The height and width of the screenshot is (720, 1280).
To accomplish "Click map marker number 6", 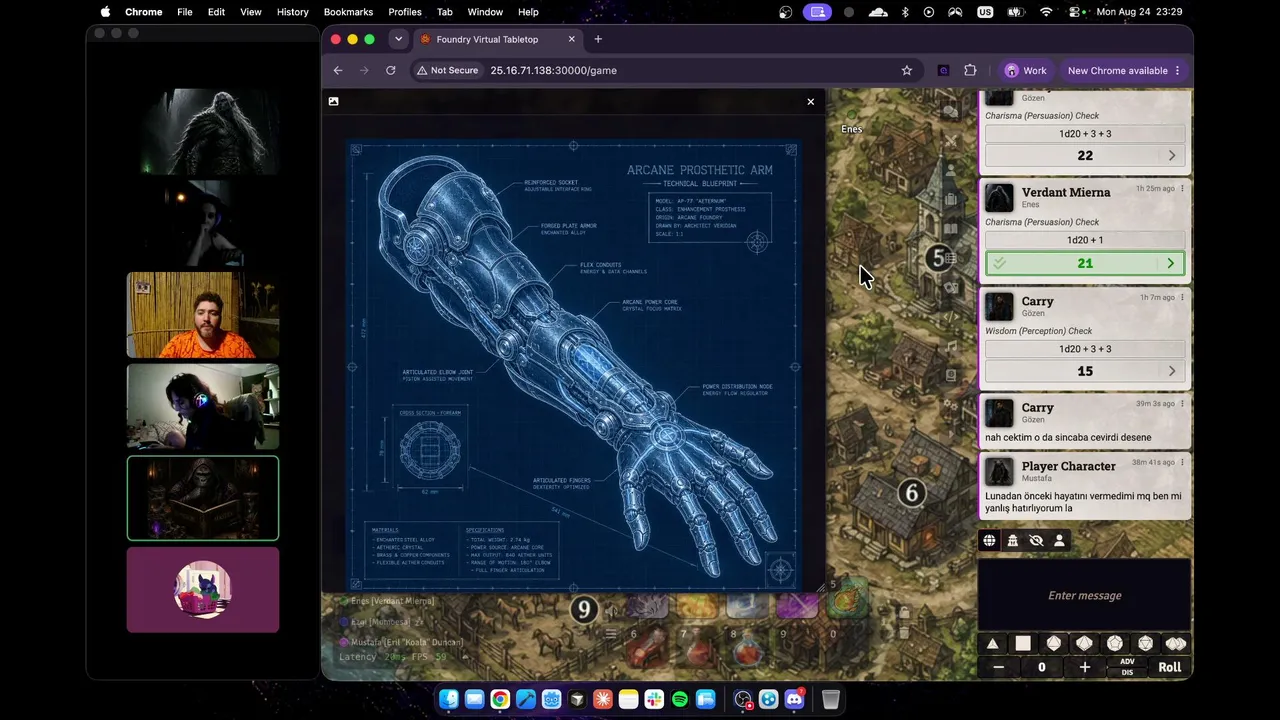I will [911, 493].
